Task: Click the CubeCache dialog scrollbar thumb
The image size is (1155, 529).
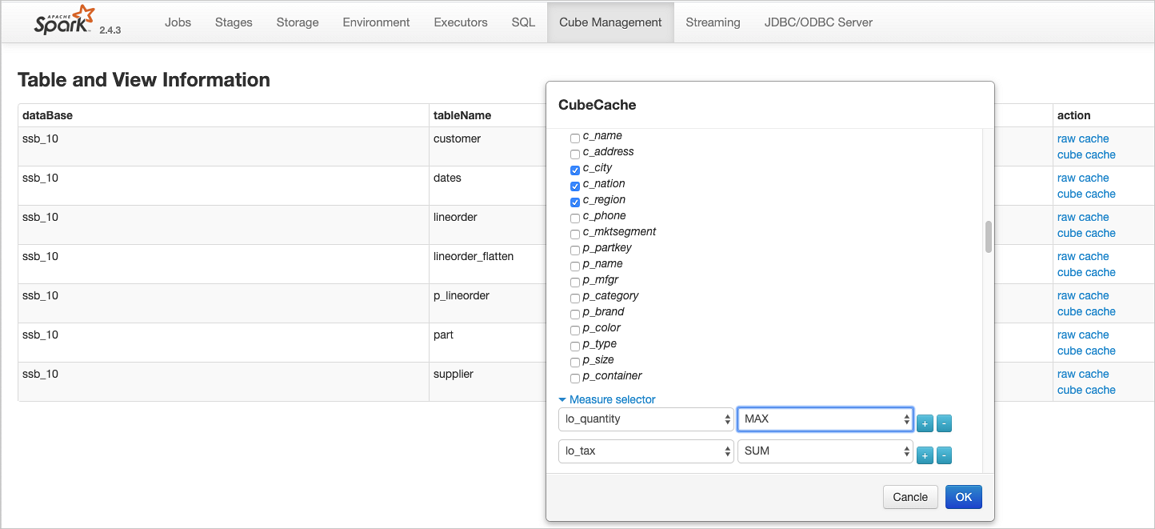Action: (989, 237)
